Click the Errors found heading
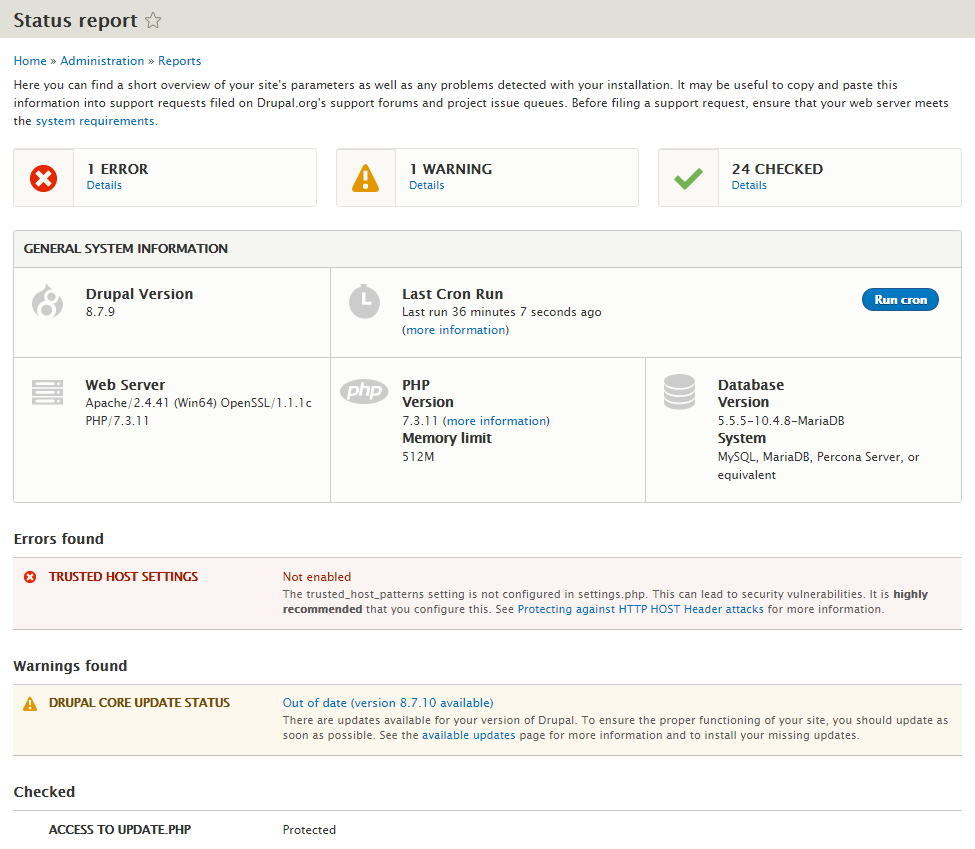975x849 pixels. pos(58,539)
